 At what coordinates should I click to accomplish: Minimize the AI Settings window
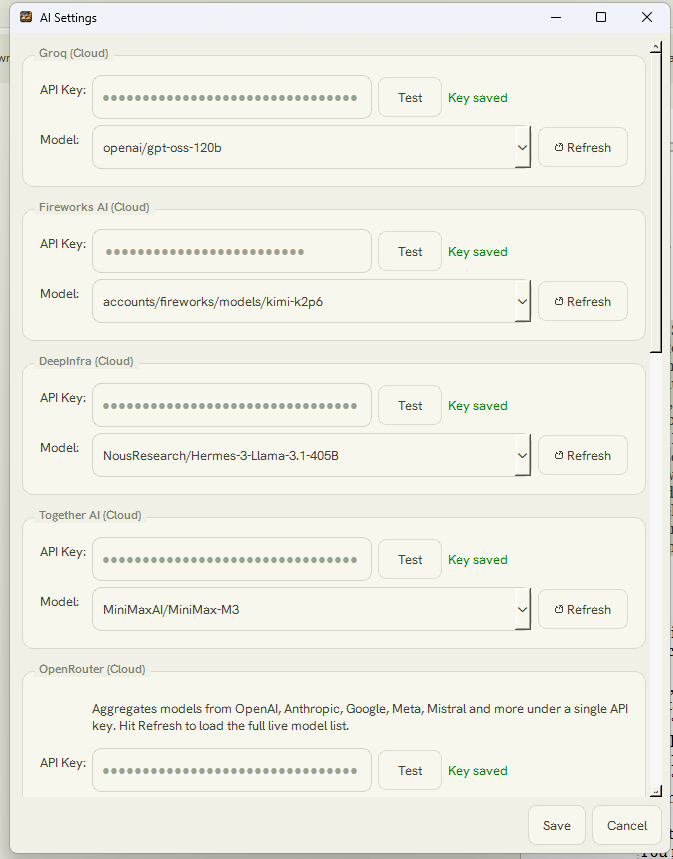tap(556, 17)
